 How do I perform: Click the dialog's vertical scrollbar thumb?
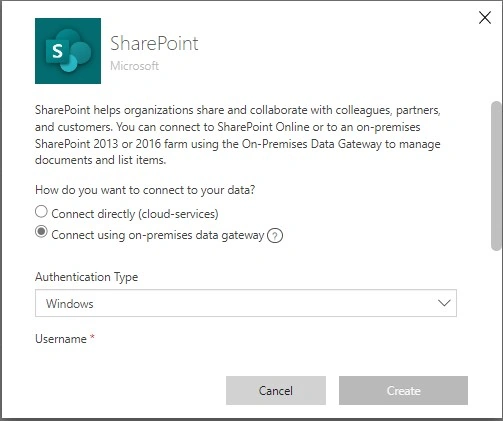[x=496, y=176]
